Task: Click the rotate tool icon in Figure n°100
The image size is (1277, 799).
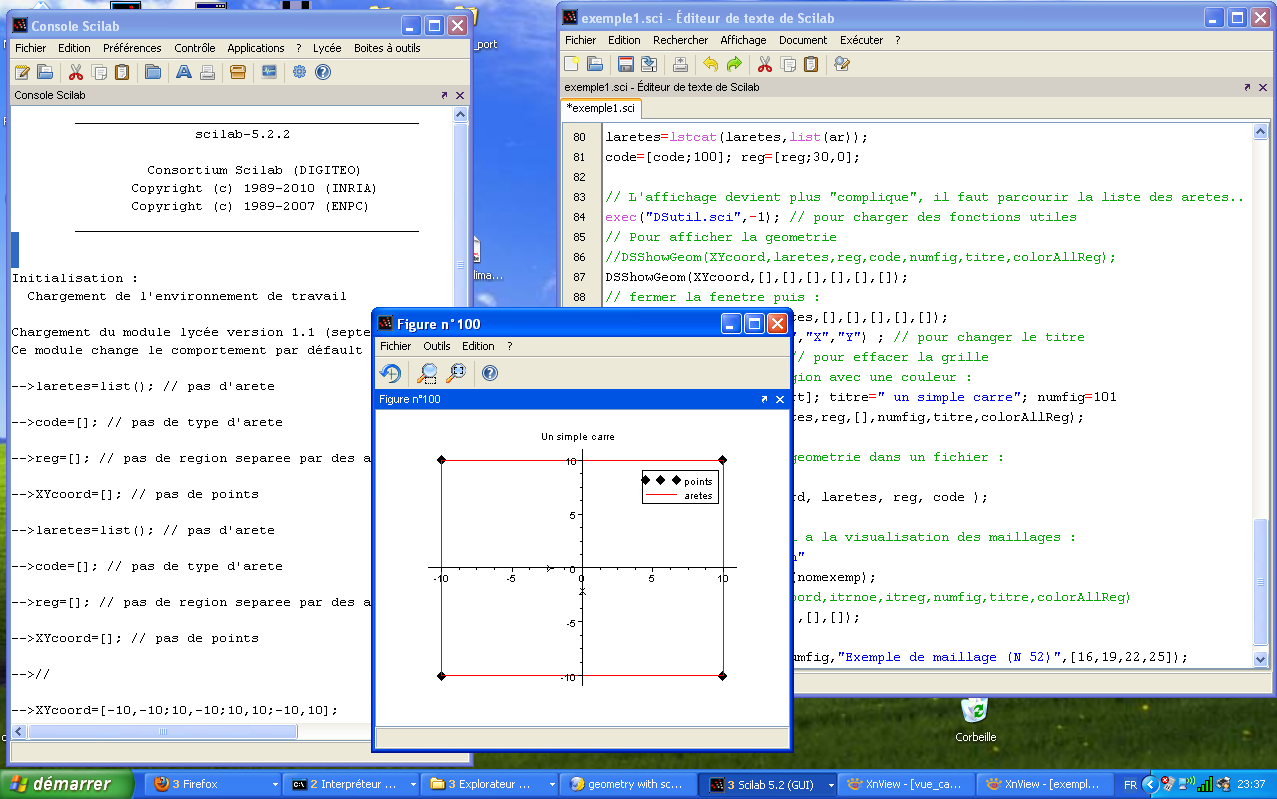Action: click(391, 373)
